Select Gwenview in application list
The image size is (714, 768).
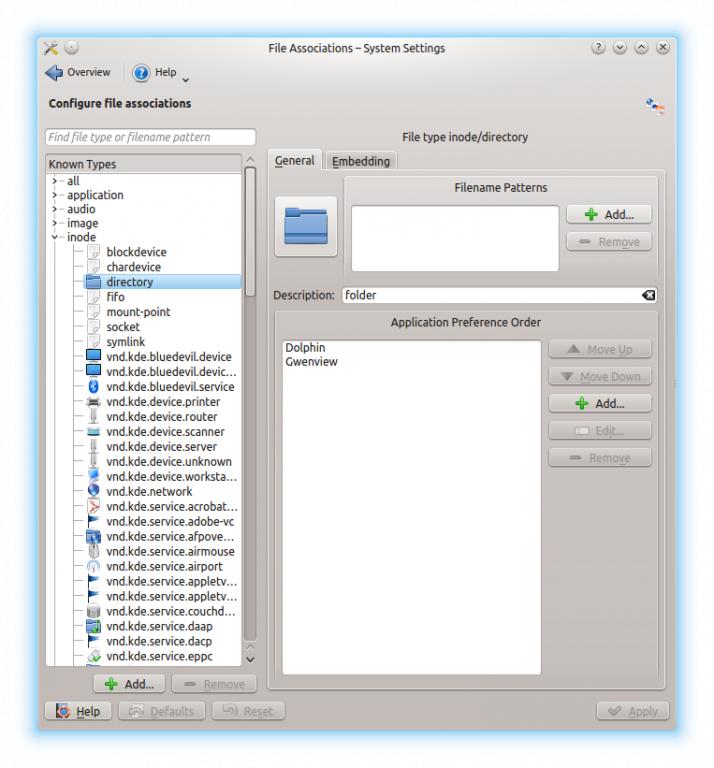tap(311, 361)
